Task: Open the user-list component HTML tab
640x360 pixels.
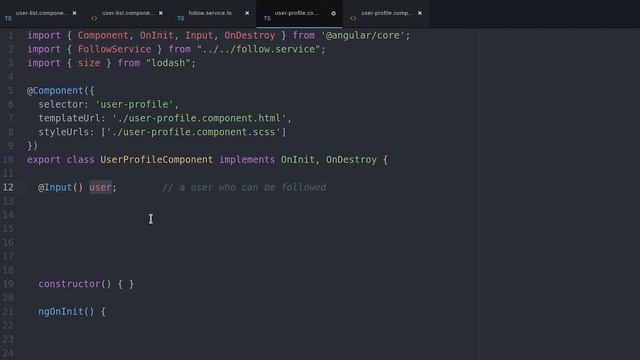Action: click(128, 13)
